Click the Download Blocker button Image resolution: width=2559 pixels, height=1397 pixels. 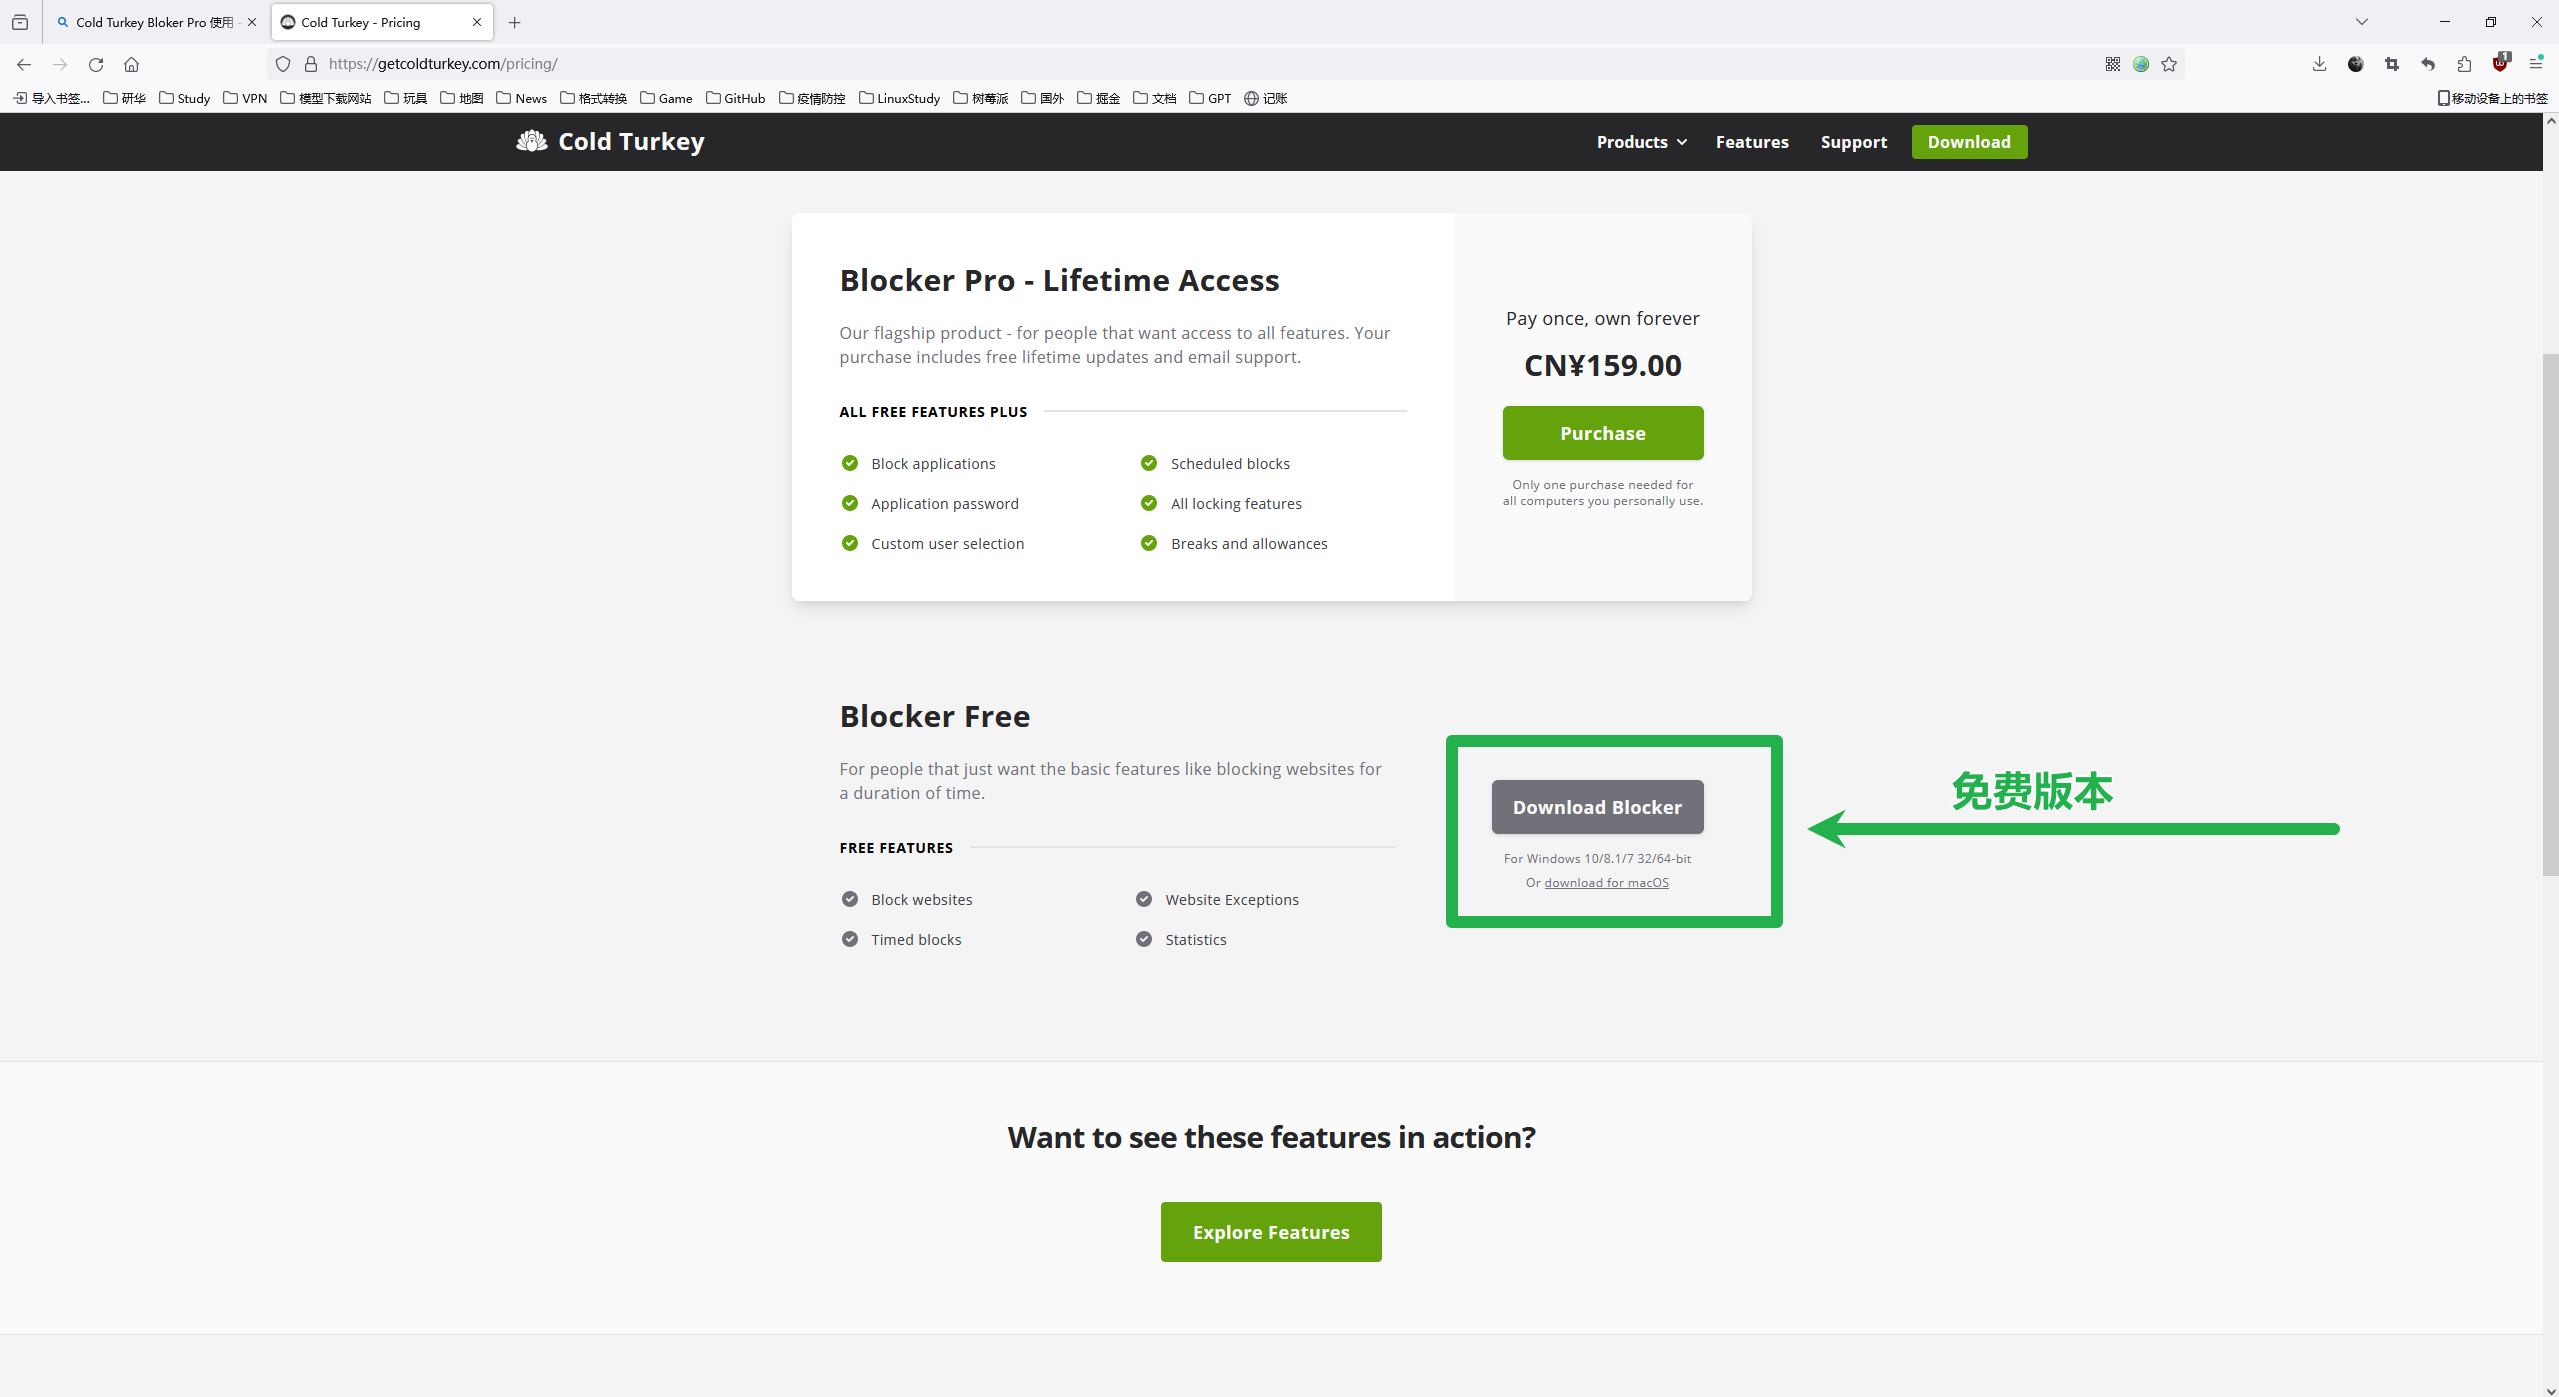1597,807
